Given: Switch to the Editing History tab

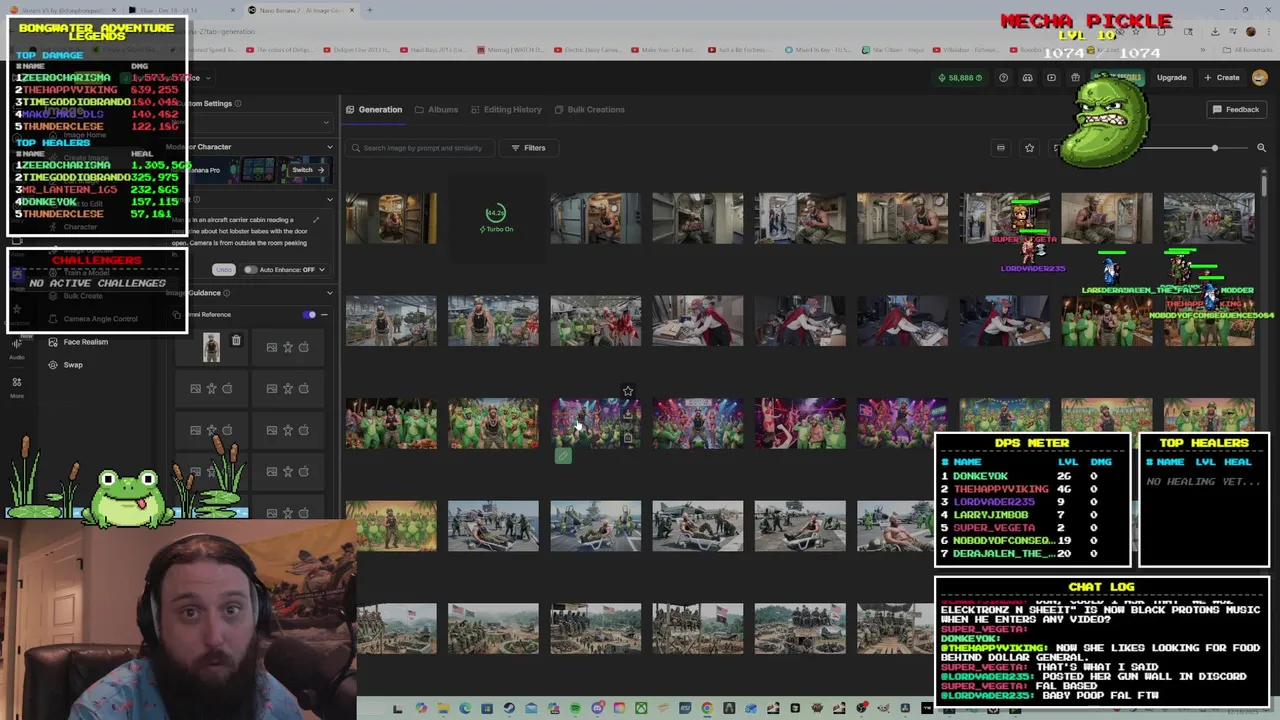Looking at the screenshot, I should [506, 110].
